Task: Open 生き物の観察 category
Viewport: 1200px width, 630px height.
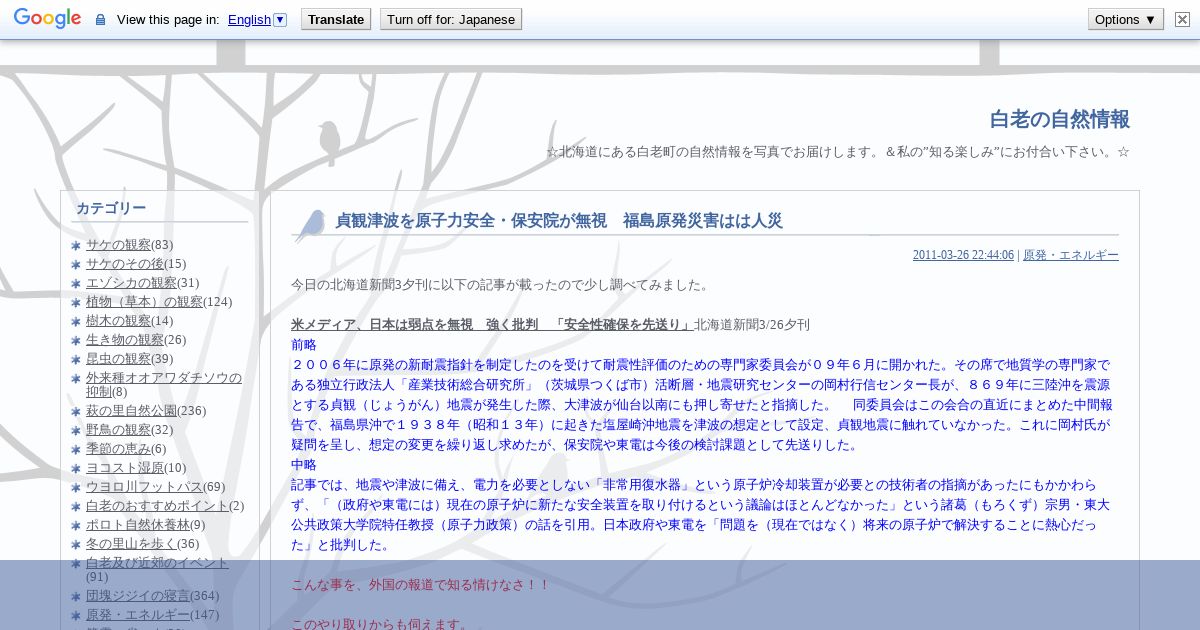Action: [x=125, y=340]
